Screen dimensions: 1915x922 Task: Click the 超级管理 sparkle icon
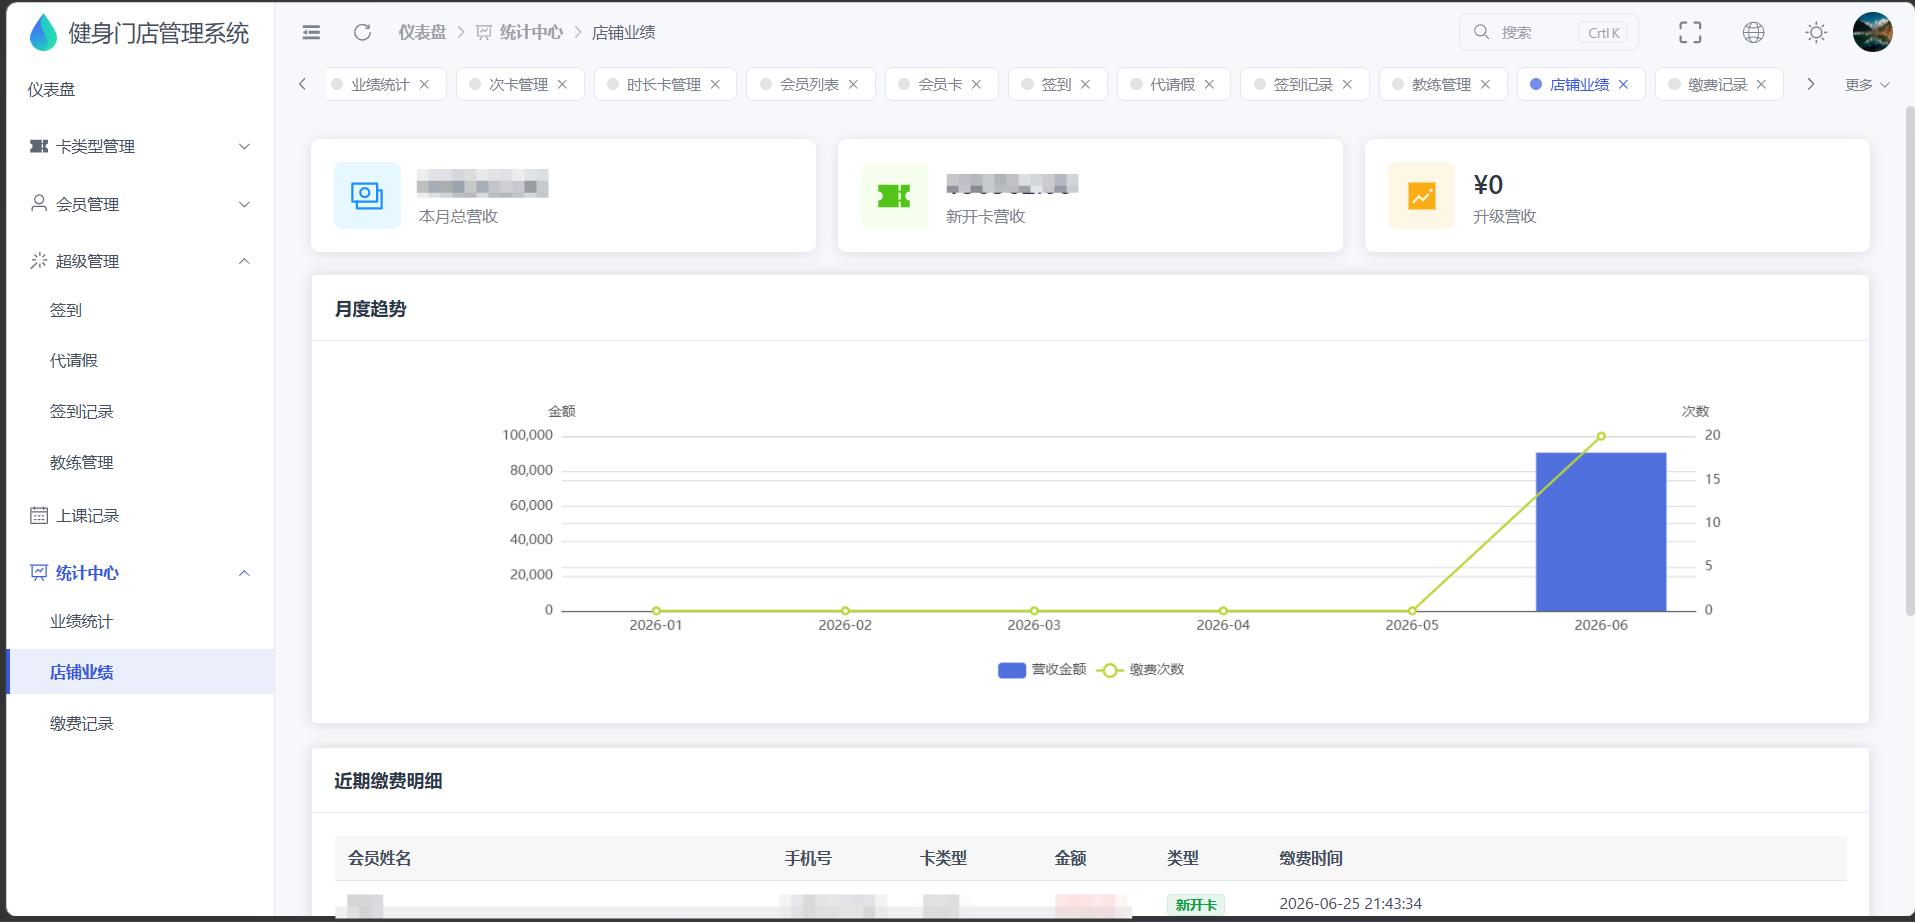[x=39, y=261]
